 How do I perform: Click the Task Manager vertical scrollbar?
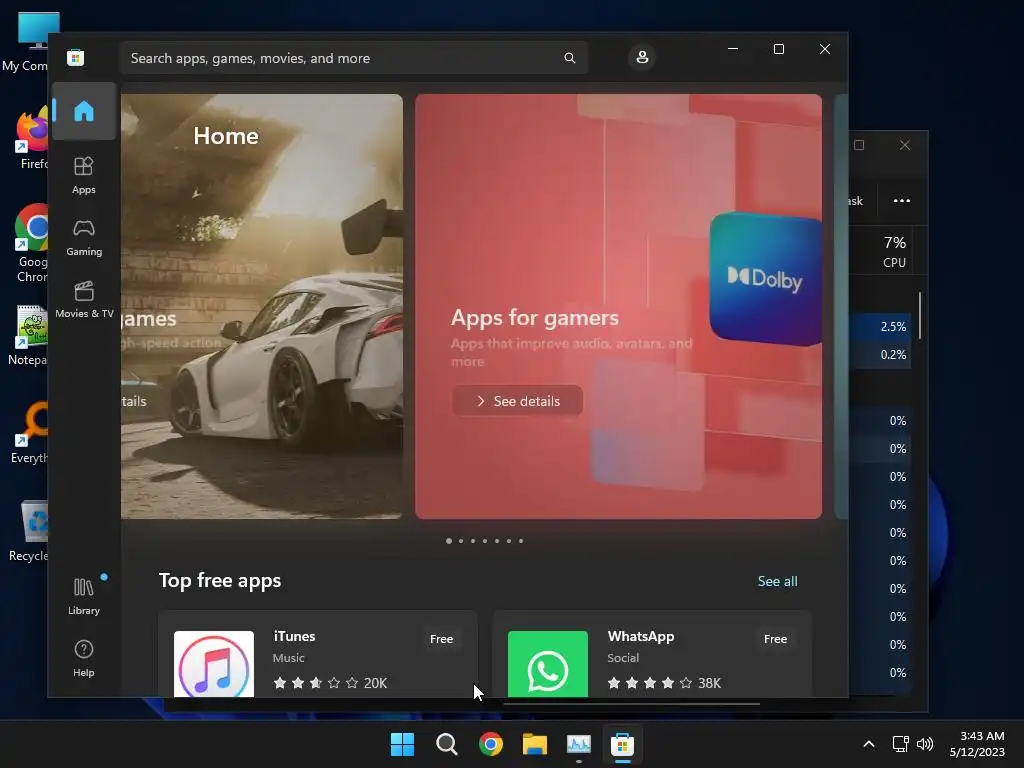920,315
